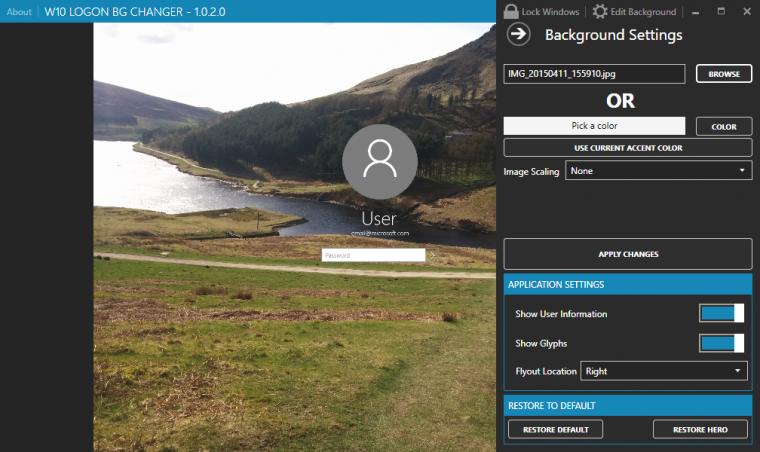Click the user avatar circle in preview
760x452 pixels.
[380, 161]
